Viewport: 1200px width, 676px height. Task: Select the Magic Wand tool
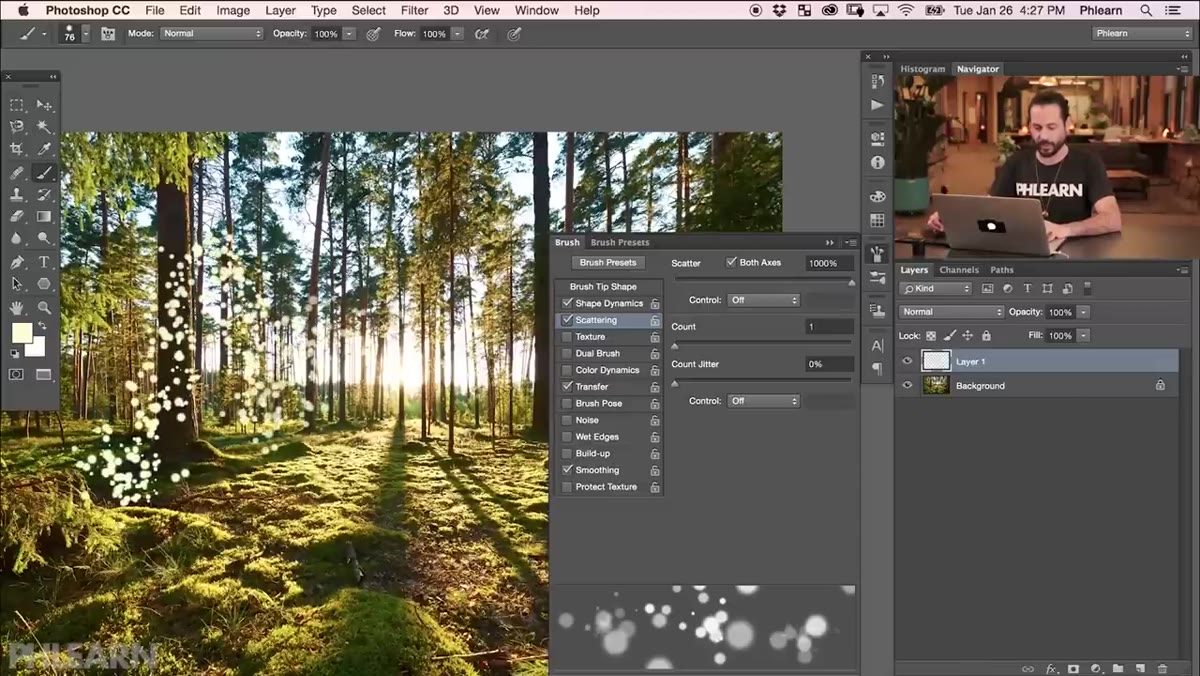[44, 127]
